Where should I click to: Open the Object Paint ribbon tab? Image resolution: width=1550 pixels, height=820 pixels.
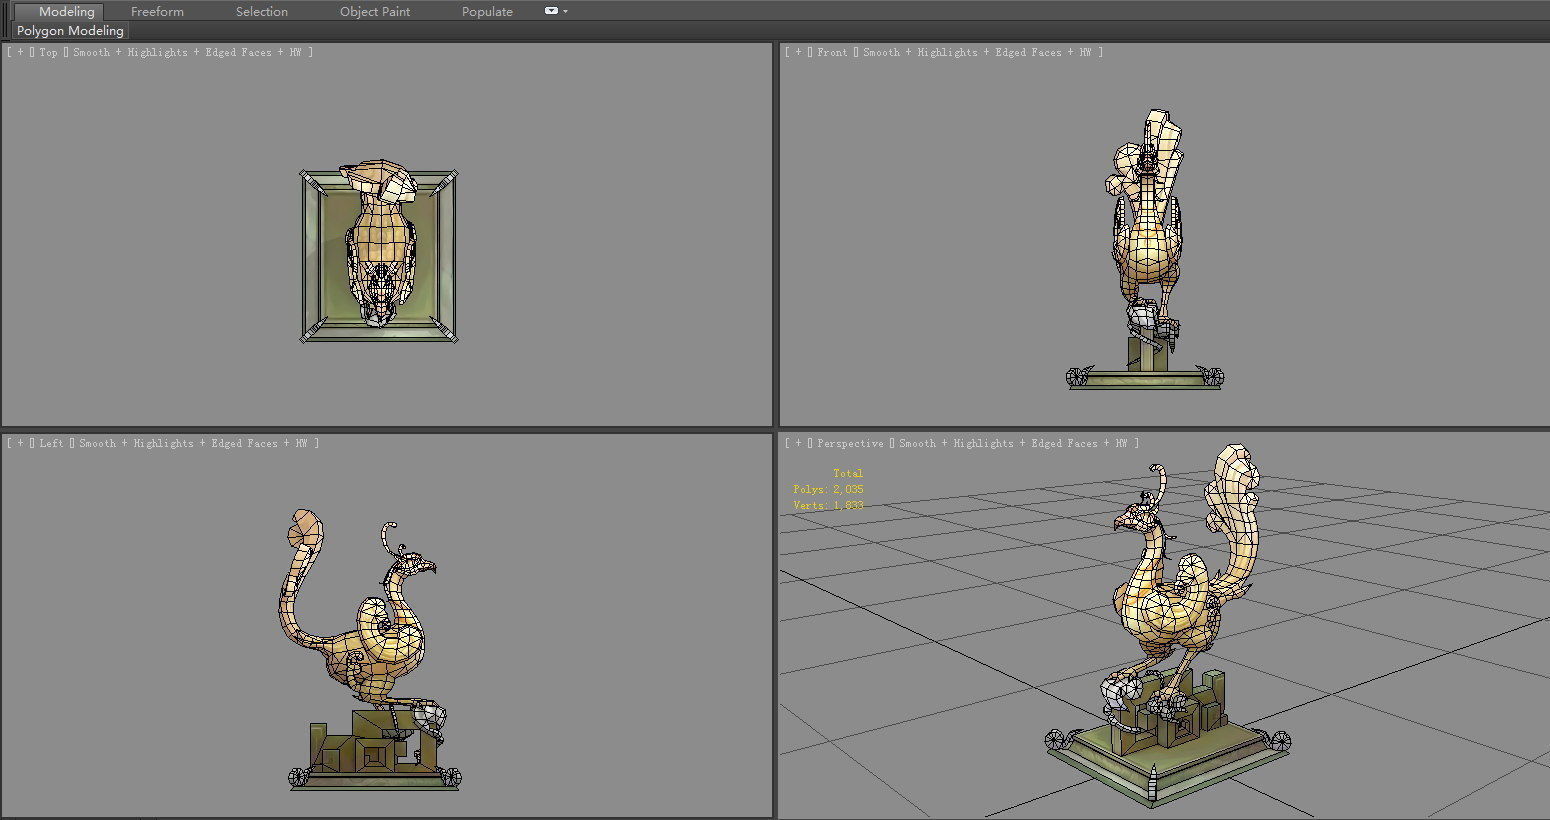click(375, 12)
